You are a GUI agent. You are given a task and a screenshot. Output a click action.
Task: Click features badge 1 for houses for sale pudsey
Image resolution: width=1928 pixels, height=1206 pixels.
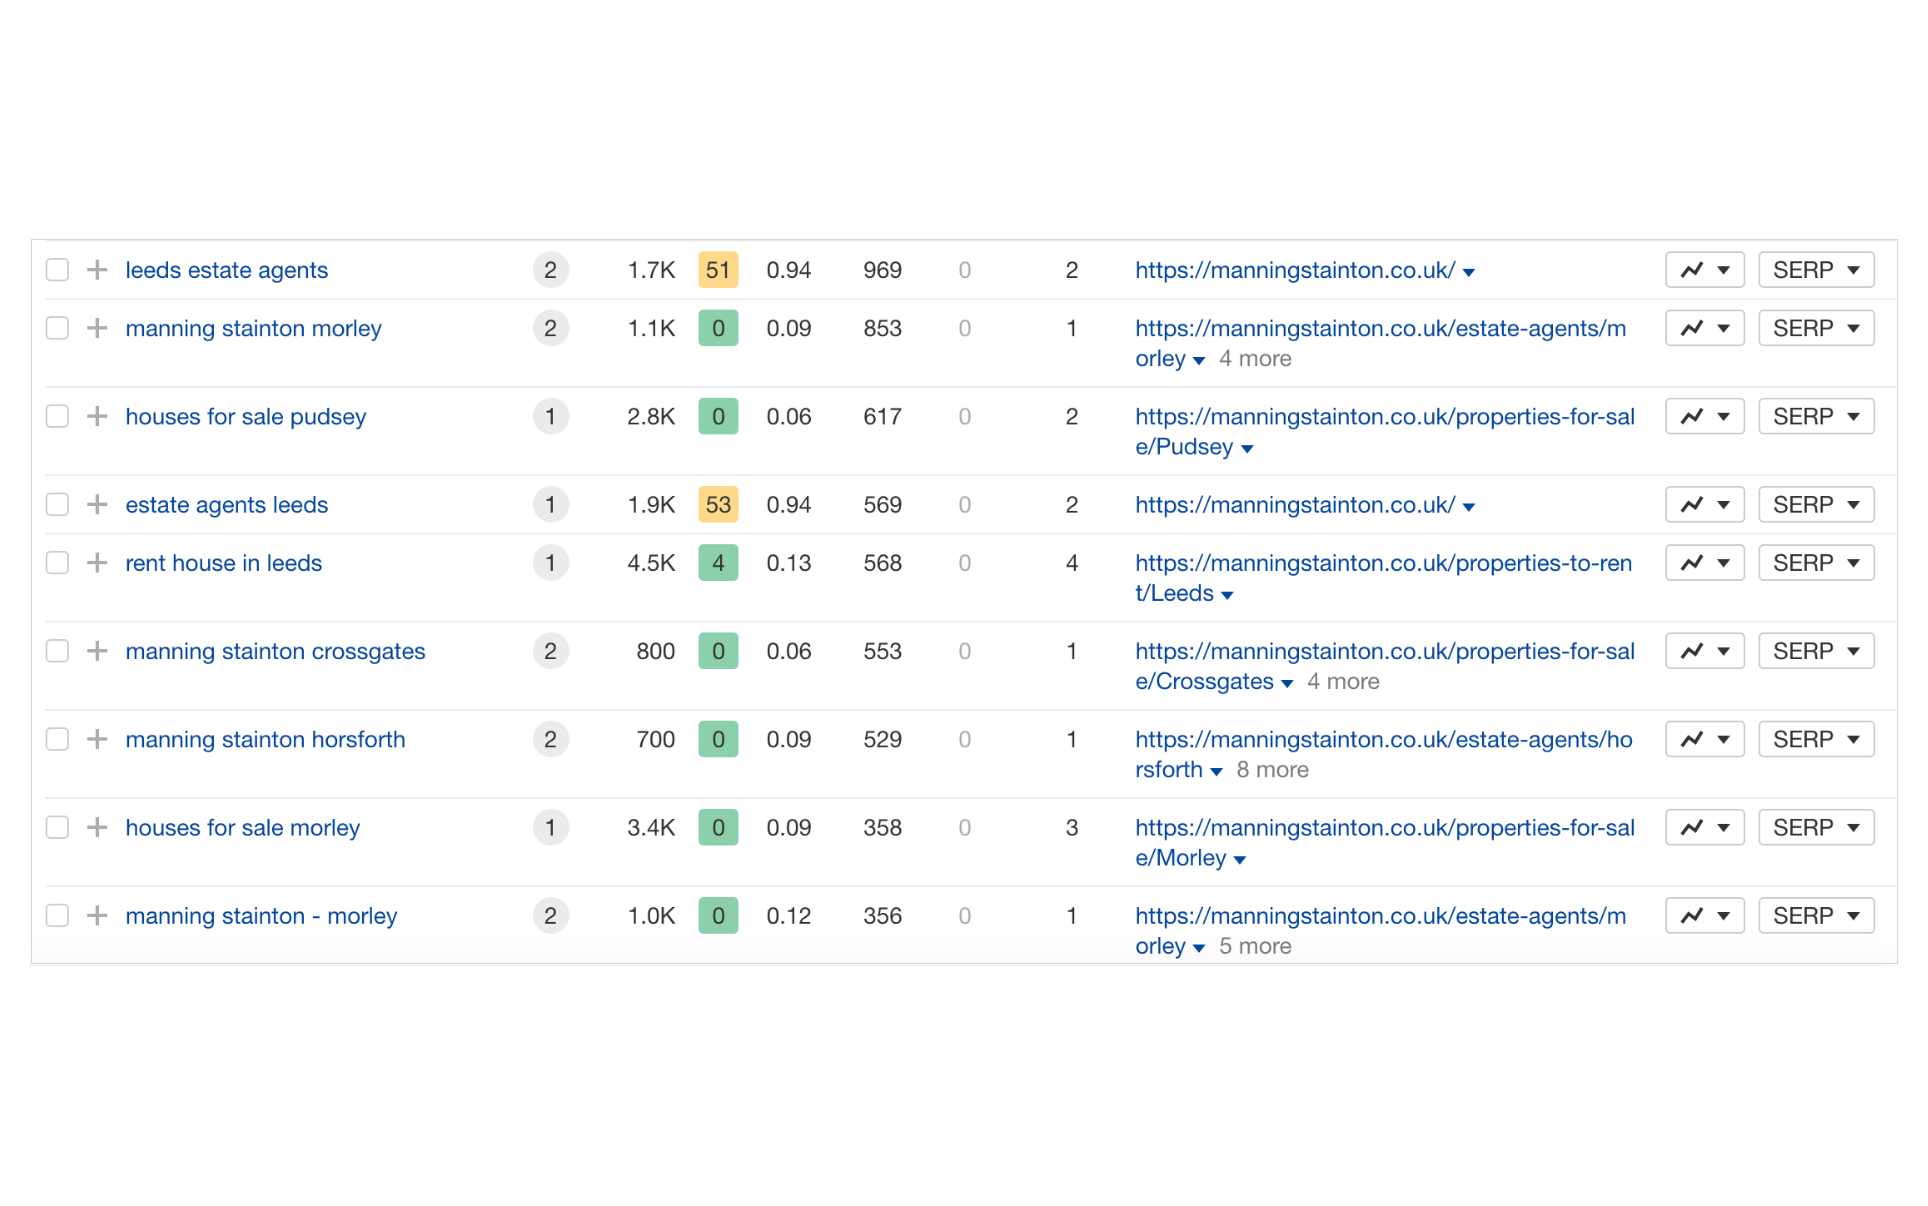pyautogui.click(x=550, y=416)
